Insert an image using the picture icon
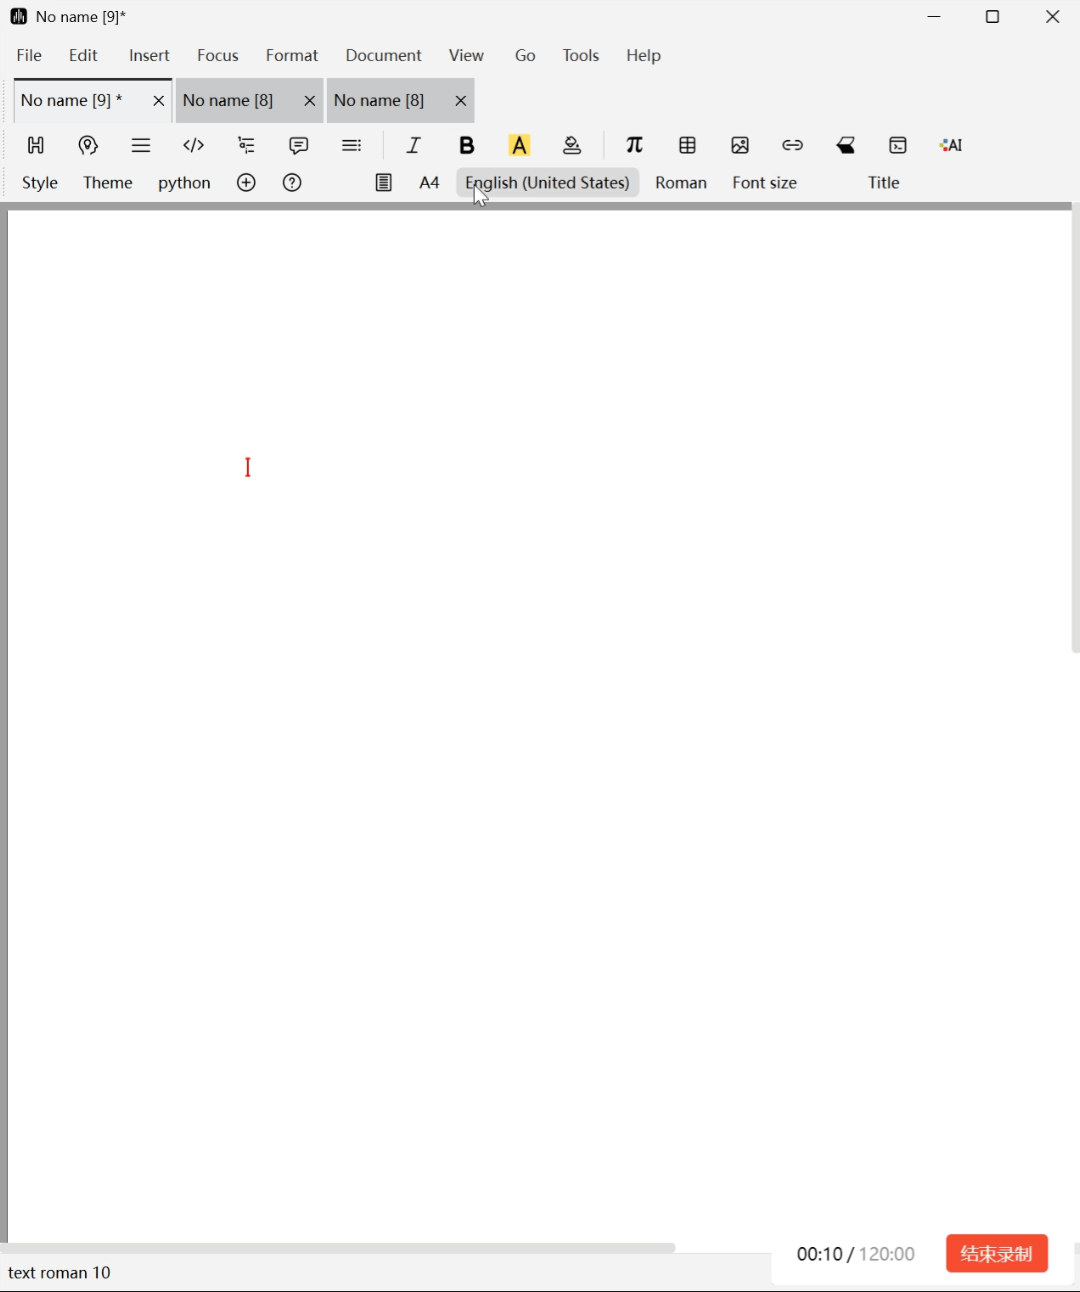Image resolution: width=1080 pixels, height=1292 pixels. [x=740, y=145]
